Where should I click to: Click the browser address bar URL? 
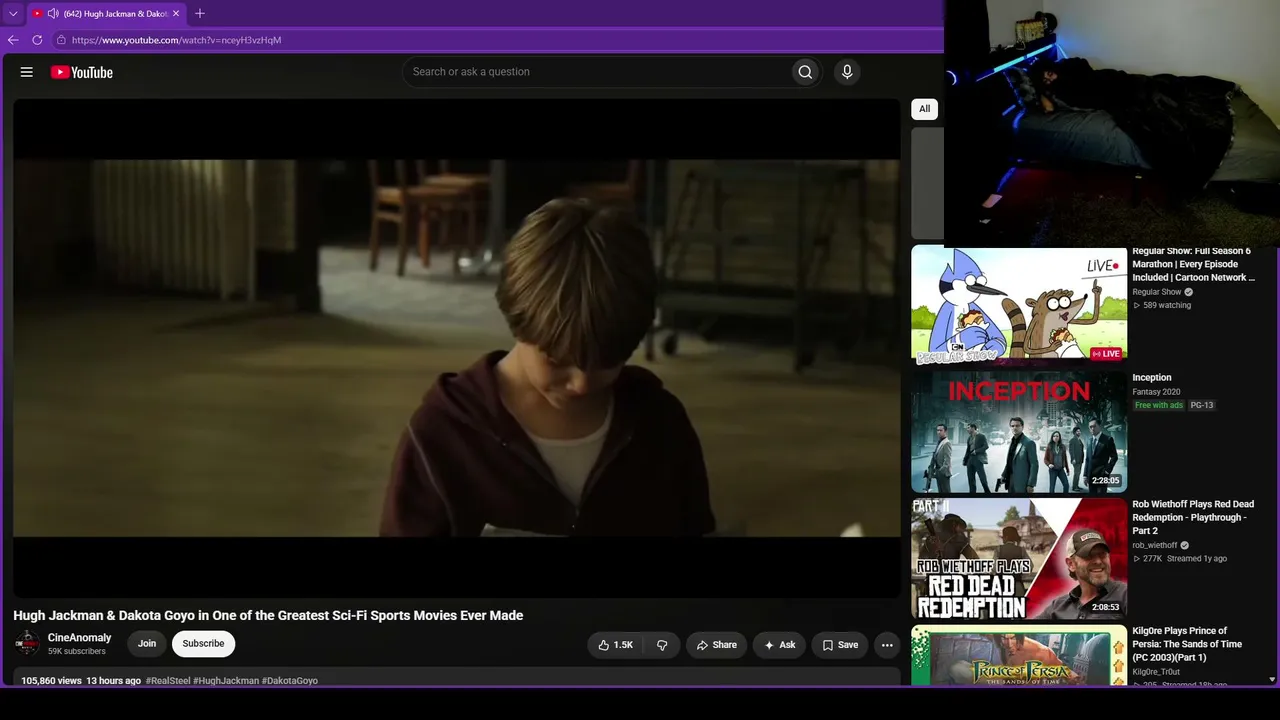click(176, 40)
